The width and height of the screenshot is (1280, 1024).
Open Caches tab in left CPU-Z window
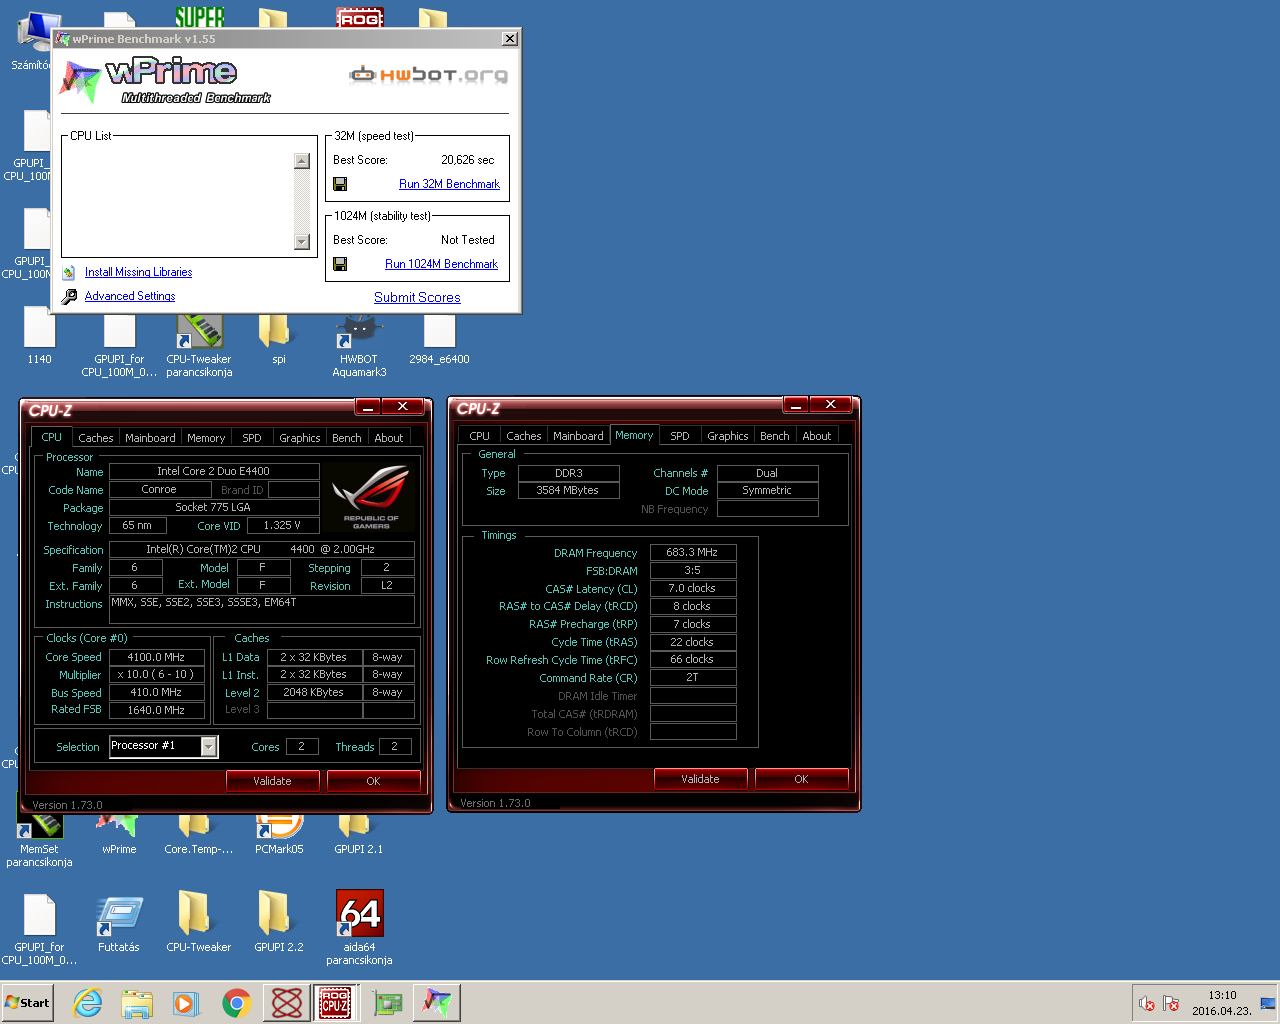pos(96,438)
